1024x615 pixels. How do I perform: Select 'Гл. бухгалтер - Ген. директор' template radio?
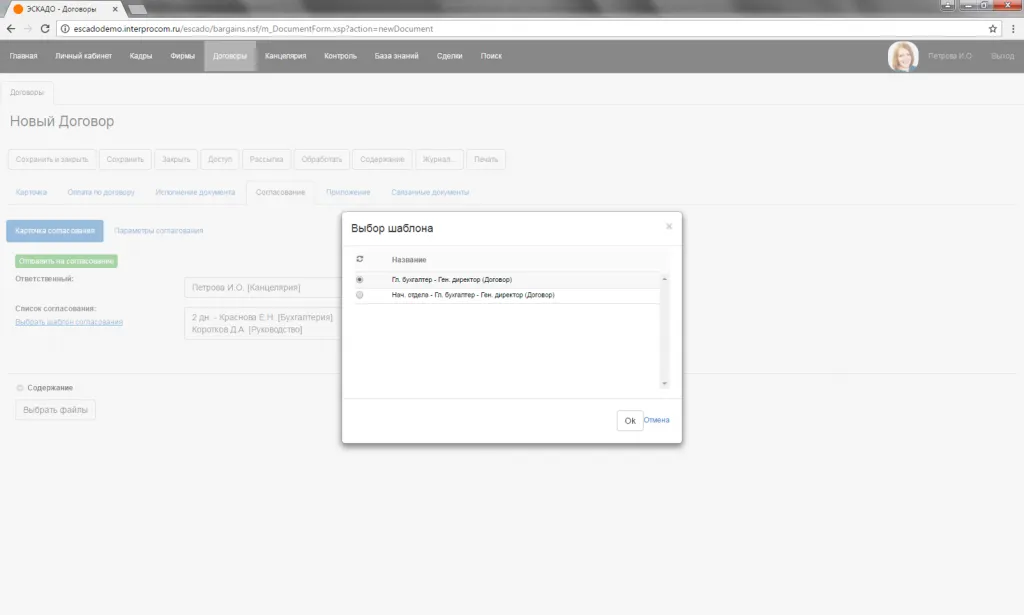tap(360, 280)
